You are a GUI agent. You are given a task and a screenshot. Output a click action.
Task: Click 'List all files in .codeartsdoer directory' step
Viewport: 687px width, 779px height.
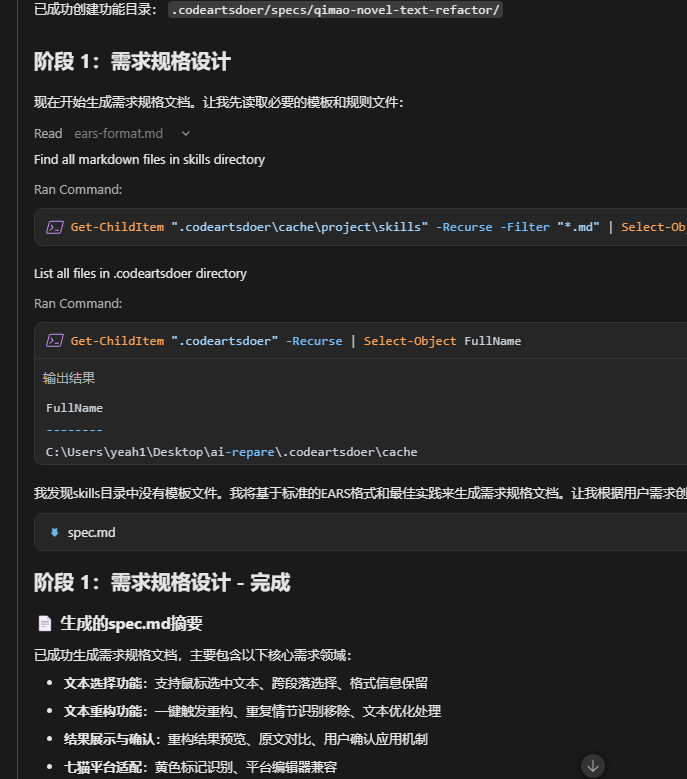[140, 273]
